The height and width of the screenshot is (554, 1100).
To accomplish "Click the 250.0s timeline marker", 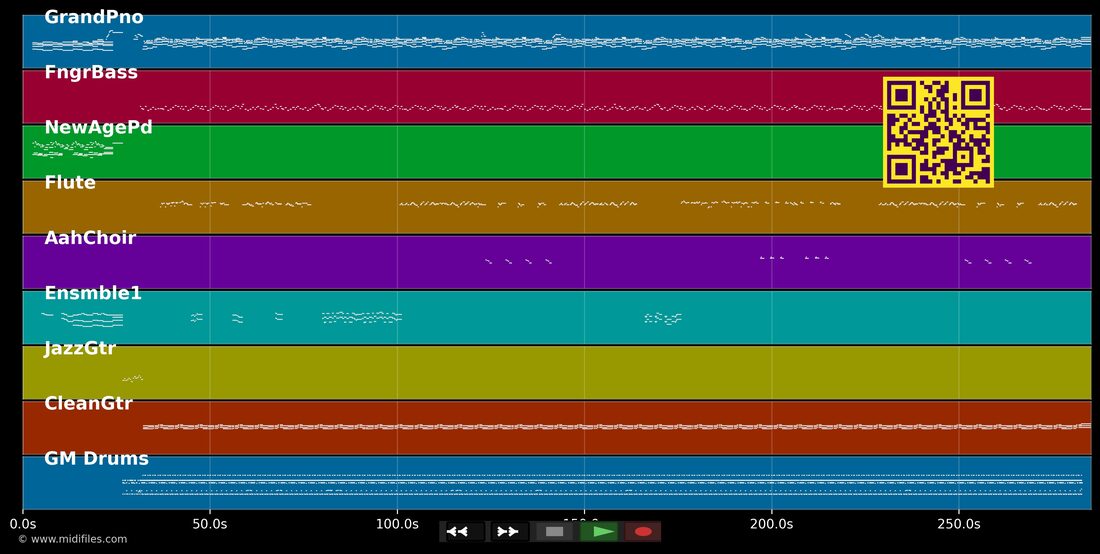I will 959,524.
